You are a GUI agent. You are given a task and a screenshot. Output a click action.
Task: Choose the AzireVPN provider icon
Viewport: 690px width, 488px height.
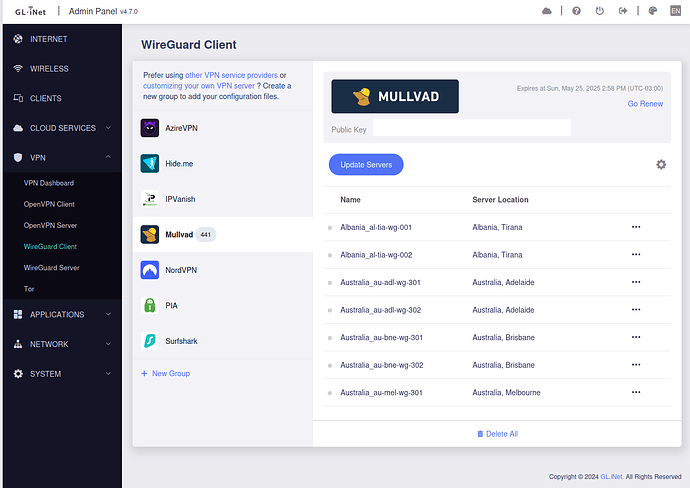[149, 128]
